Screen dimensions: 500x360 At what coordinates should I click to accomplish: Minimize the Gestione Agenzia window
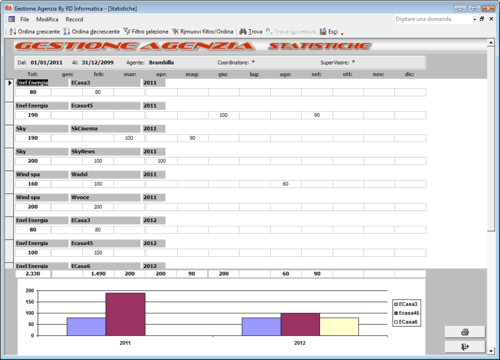point(460,8)
